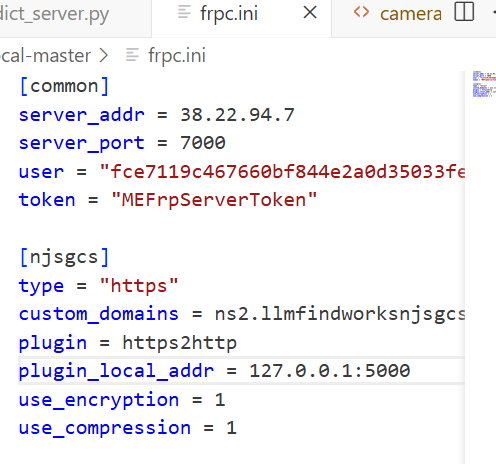This screenshot has width=496, height=464.
Task: Click the type key name
Action: click(x=41, y=286)
